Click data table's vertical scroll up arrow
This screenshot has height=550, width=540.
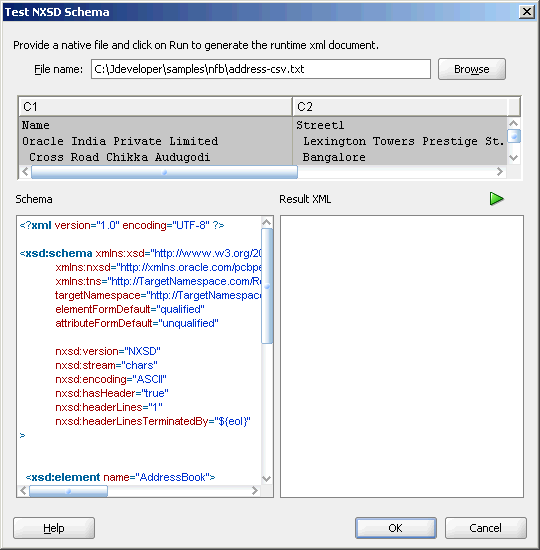point(514,123)
